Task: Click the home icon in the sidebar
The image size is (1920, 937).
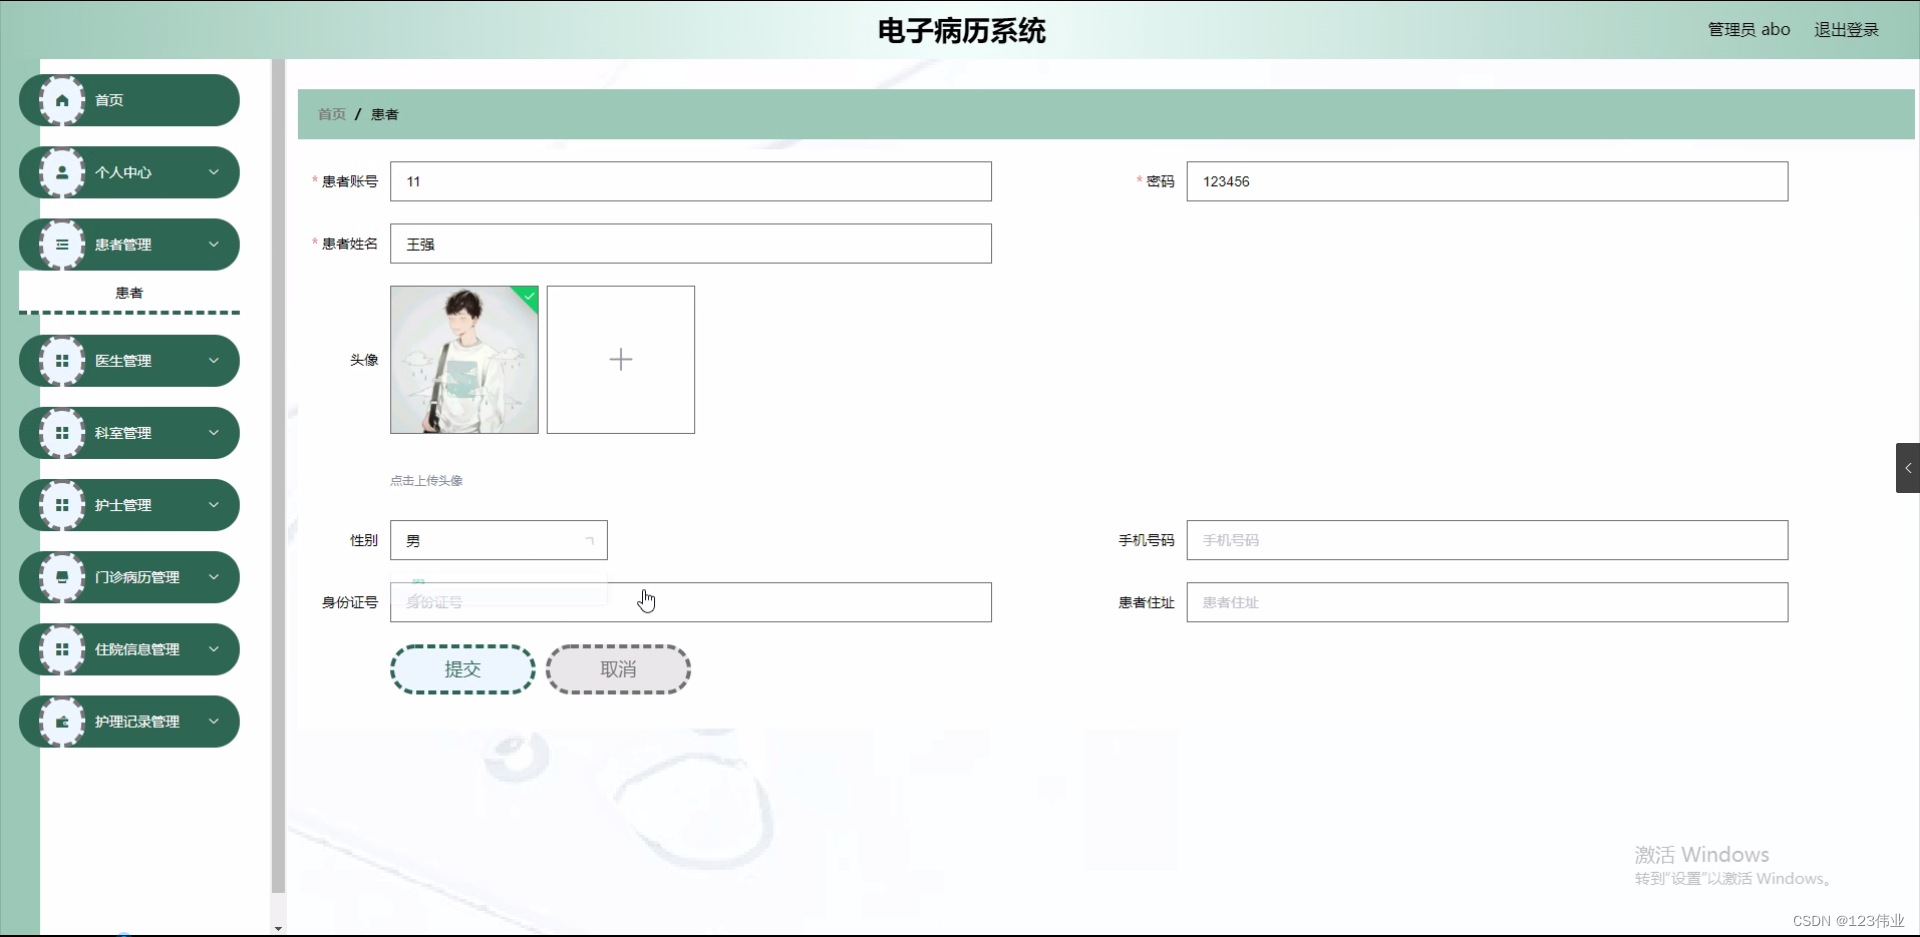Action: point(62,100)
